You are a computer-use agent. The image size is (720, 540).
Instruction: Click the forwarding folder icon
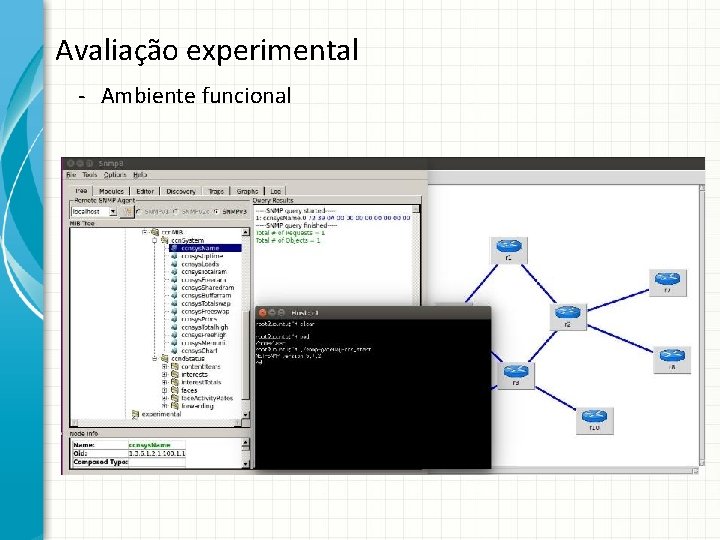[x=174, y=405]
